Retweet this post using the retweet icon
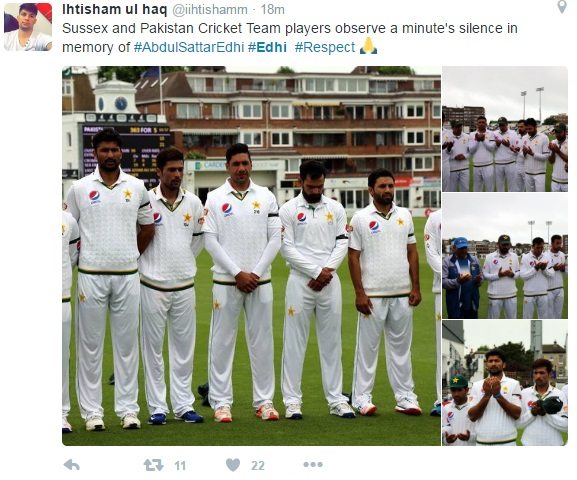This screenshot has width=577, height=480. [153, 465]
